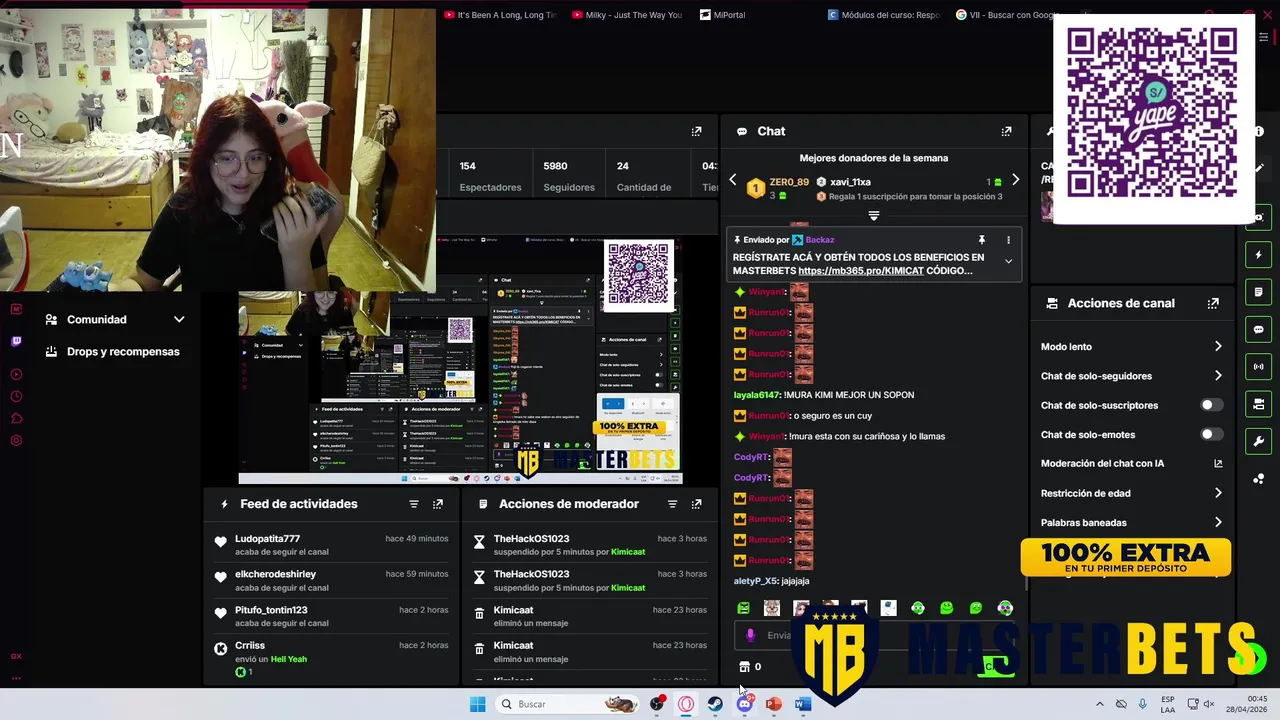Open Feed de actividades filter options
Image resolution: width=1280 pixels, height=720 pixels.
pos(414,504)
